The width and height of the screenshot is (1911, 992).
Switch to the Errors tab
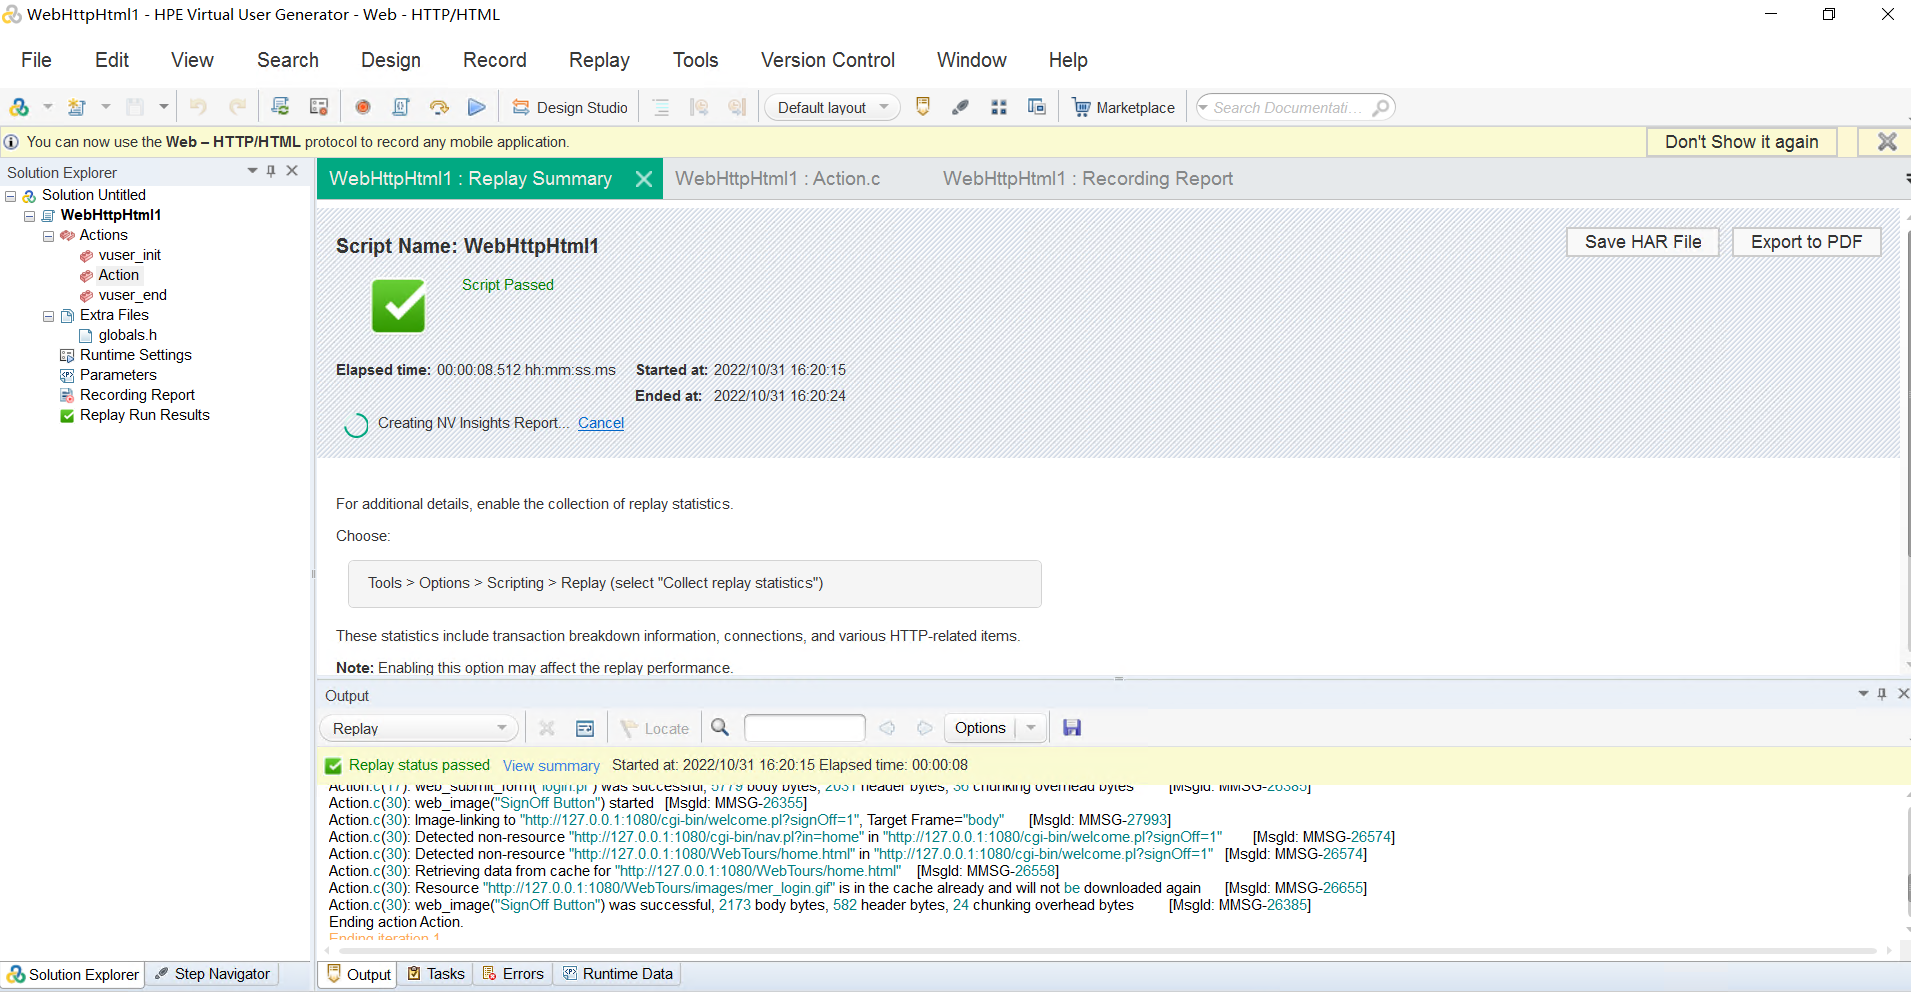(x=513, y=974)
